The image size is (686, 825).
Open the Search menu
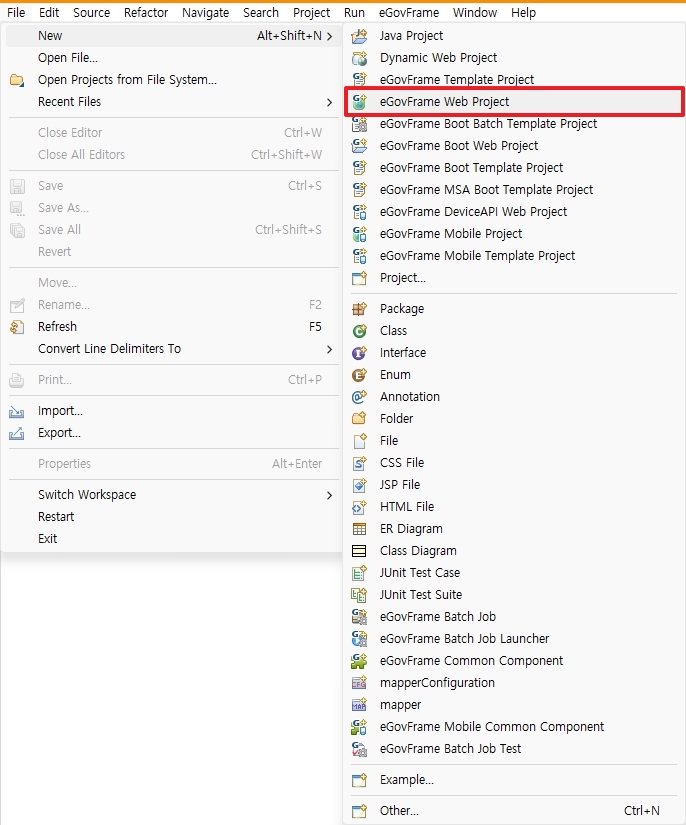tap(261, 13)
